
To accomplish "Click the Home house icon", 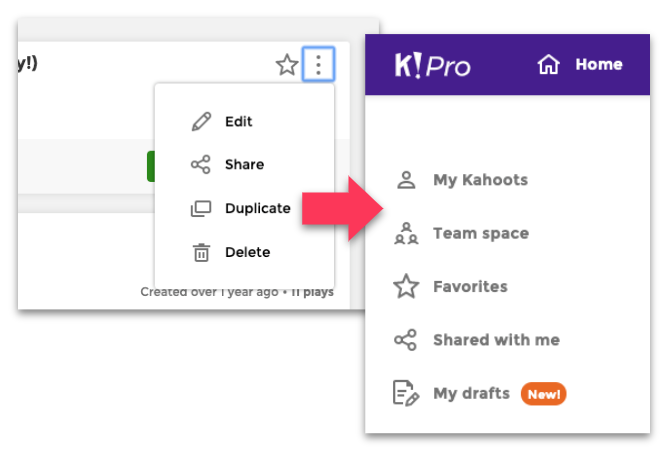I will click(548, 64).
